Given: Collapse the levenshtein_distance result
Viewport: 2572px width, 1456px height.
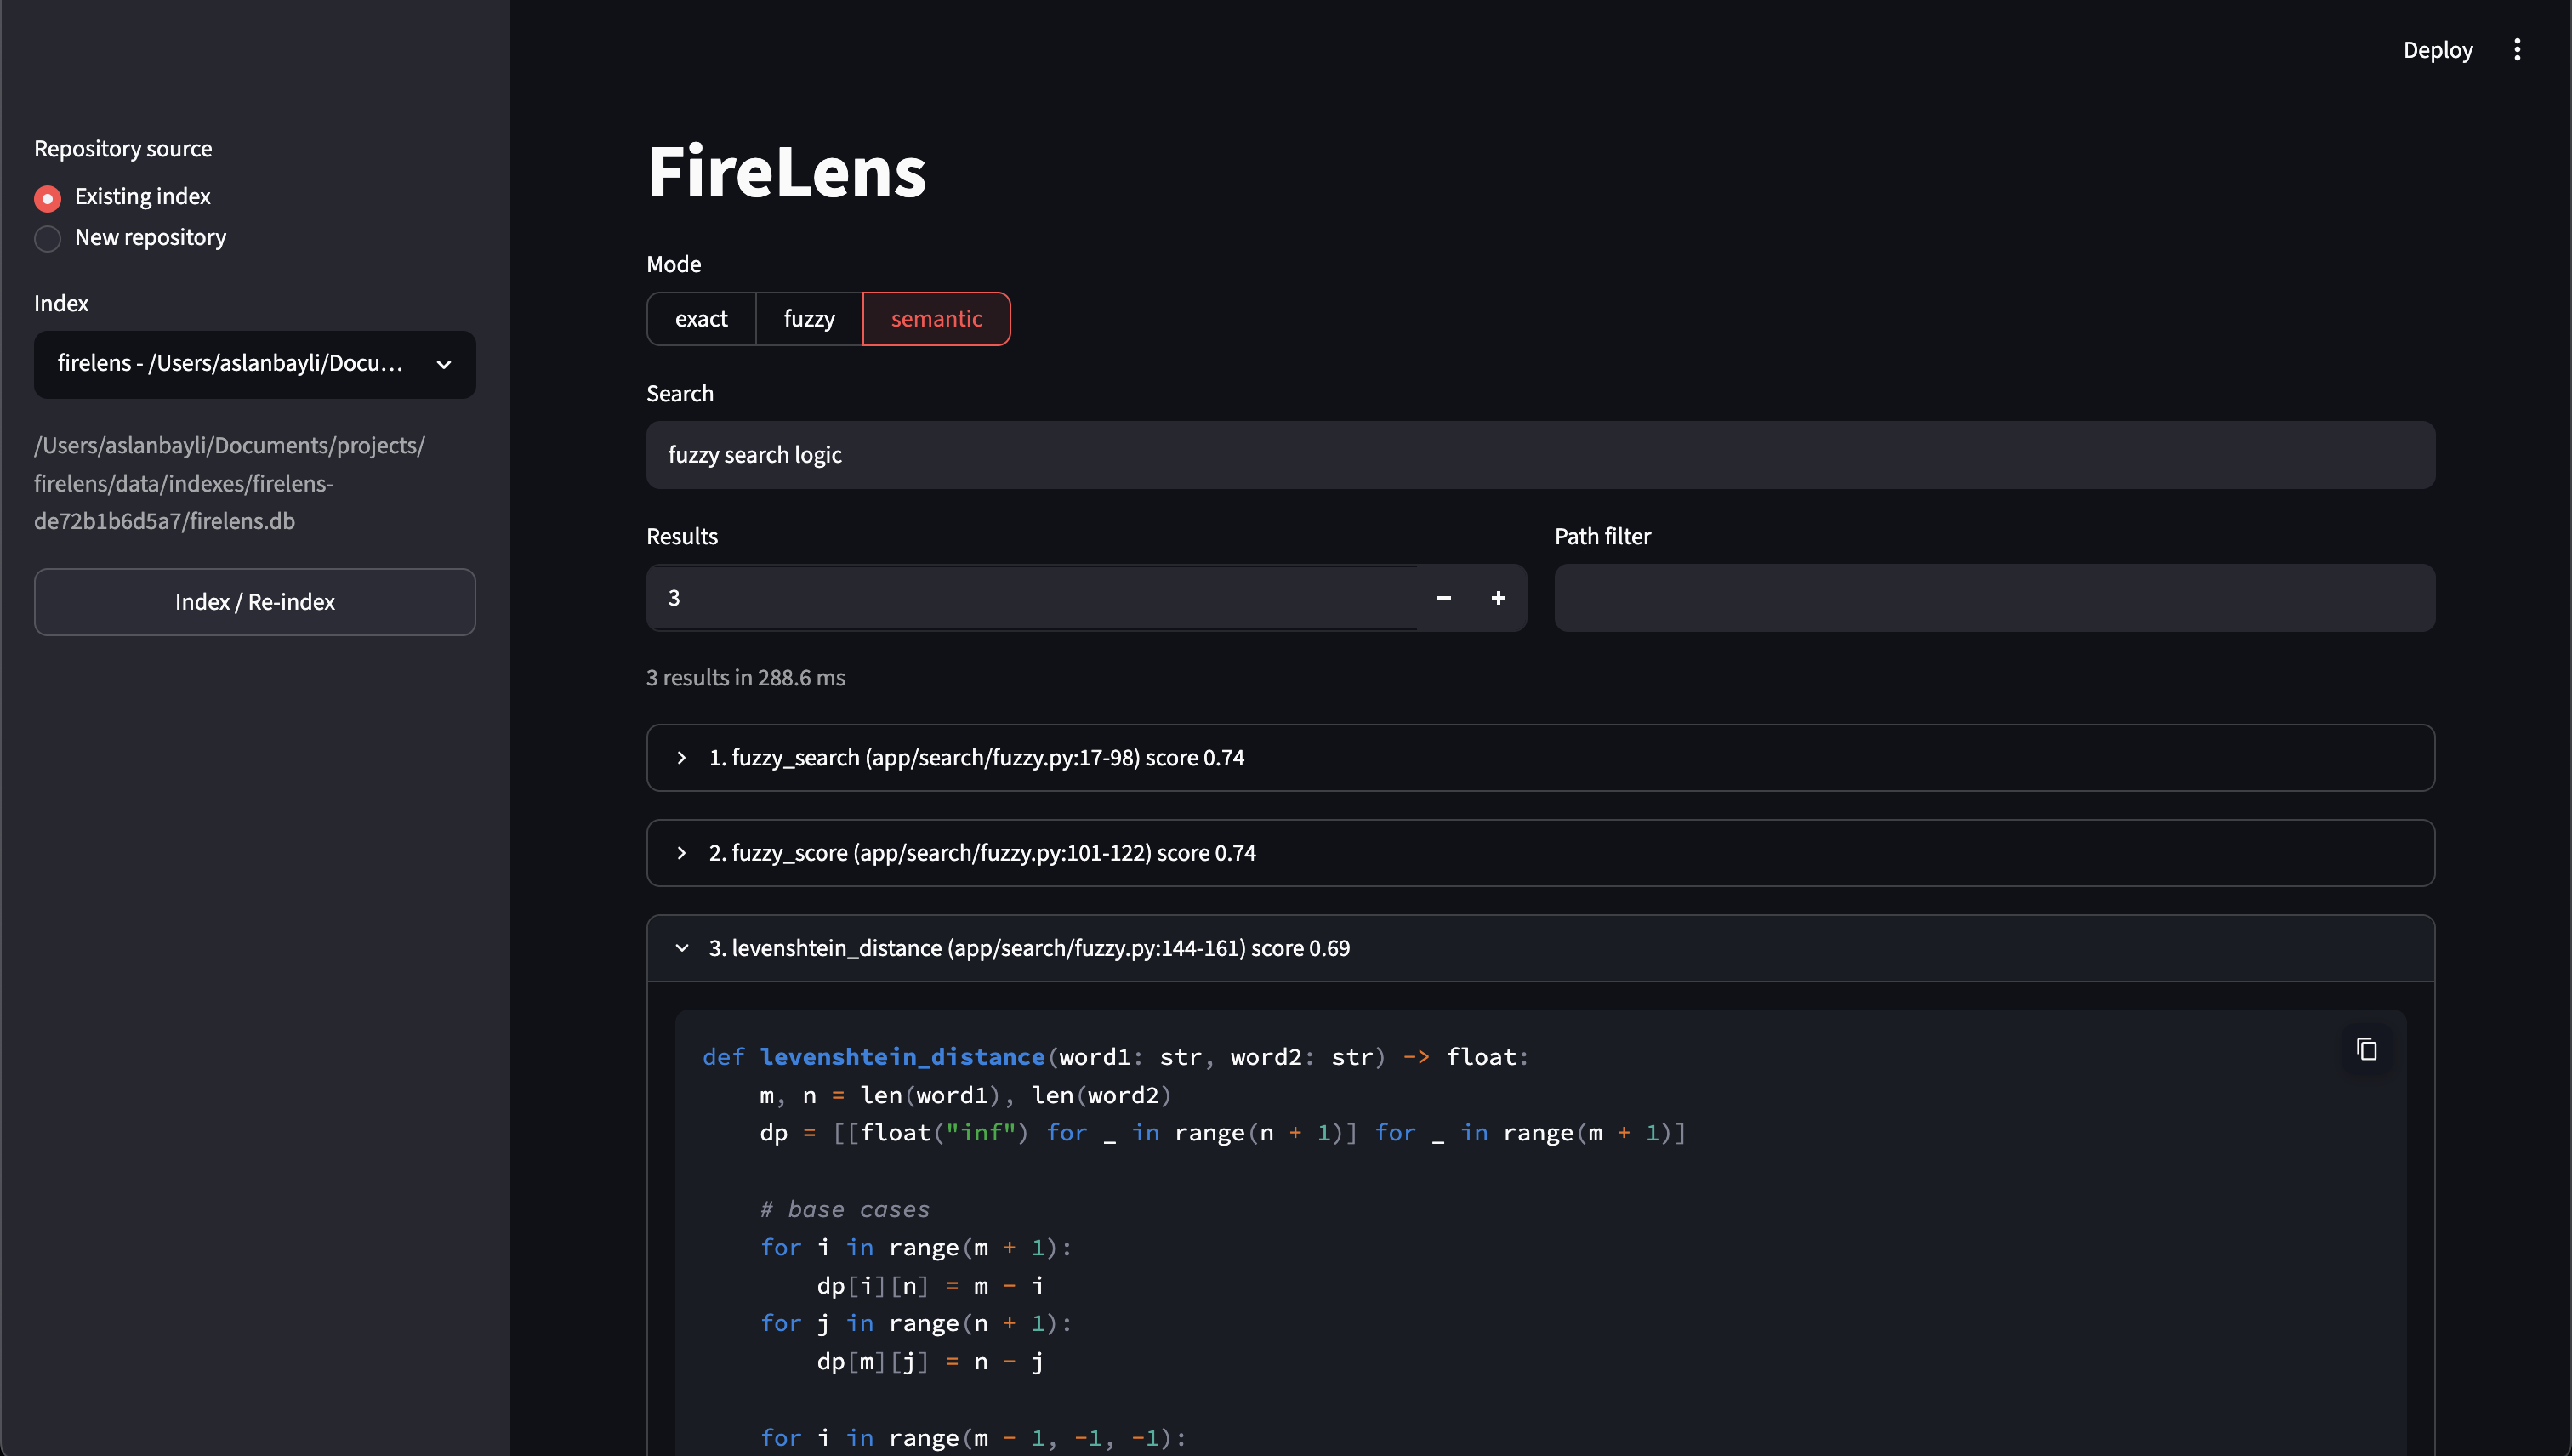Looking at the screenshot, I should (x=1540, y=948).
